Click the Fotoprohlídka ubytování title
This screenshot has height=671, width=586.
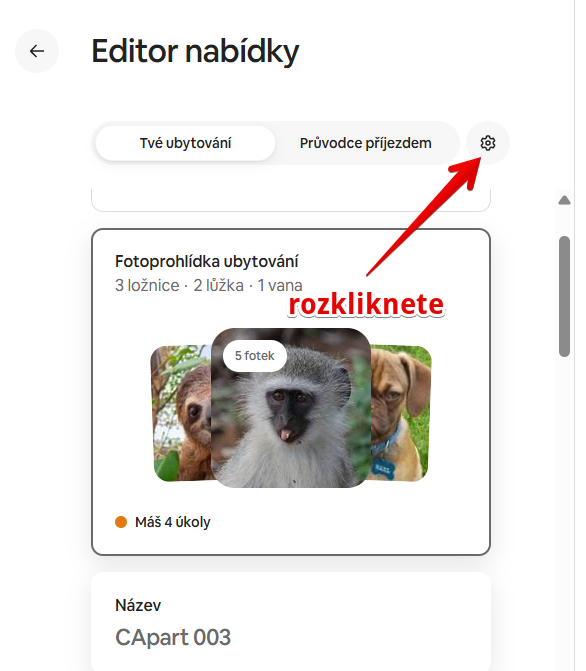(207, 261)
